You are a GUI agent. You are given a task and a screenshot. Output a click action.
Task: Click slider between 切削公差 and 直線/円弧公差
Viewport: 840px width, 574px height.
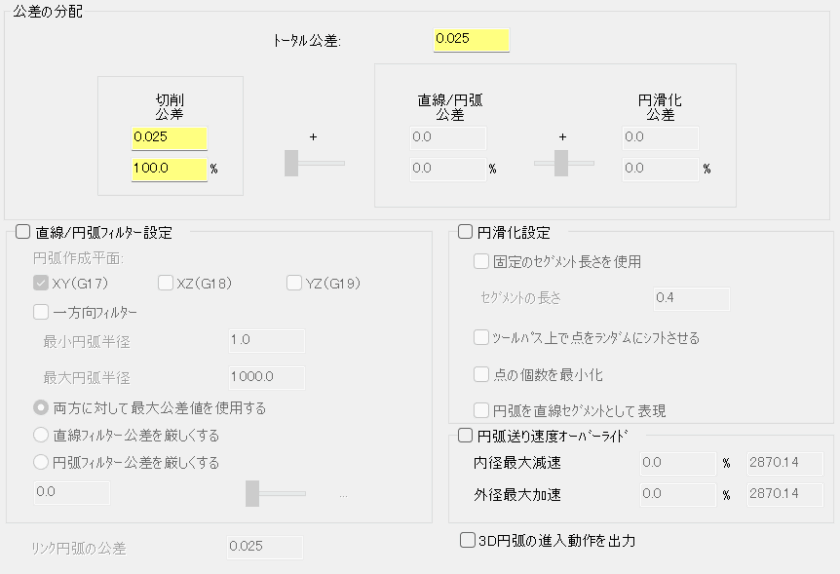(x=292, y=162)
